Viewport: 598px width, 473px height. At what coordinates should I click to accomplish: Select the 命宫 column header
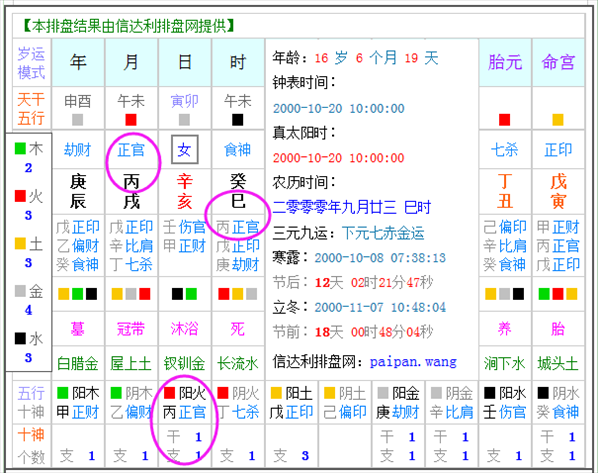pos(558,62)
